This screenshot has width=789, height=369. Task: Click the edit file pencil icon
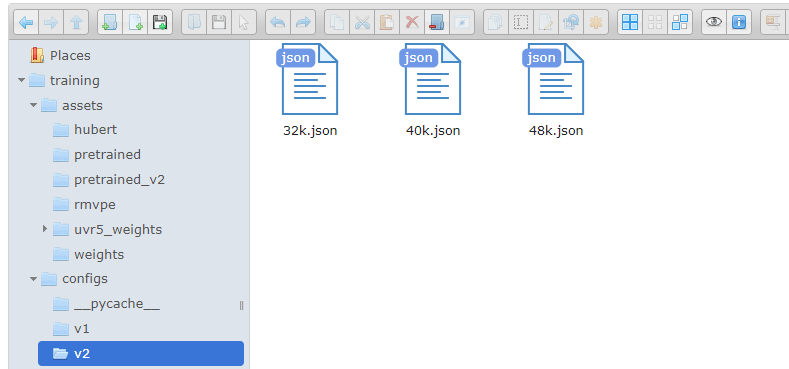(x=546, y=22)
